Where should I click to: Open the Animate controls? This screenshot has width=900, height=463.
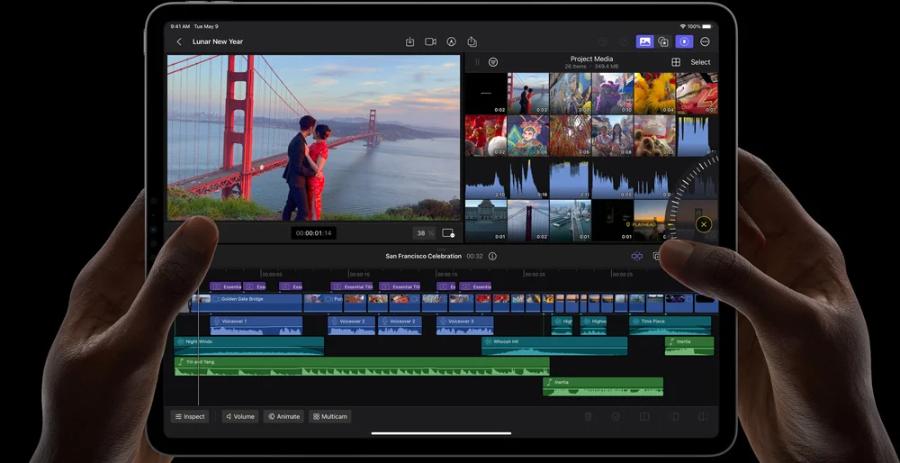[x=284, y=417]
